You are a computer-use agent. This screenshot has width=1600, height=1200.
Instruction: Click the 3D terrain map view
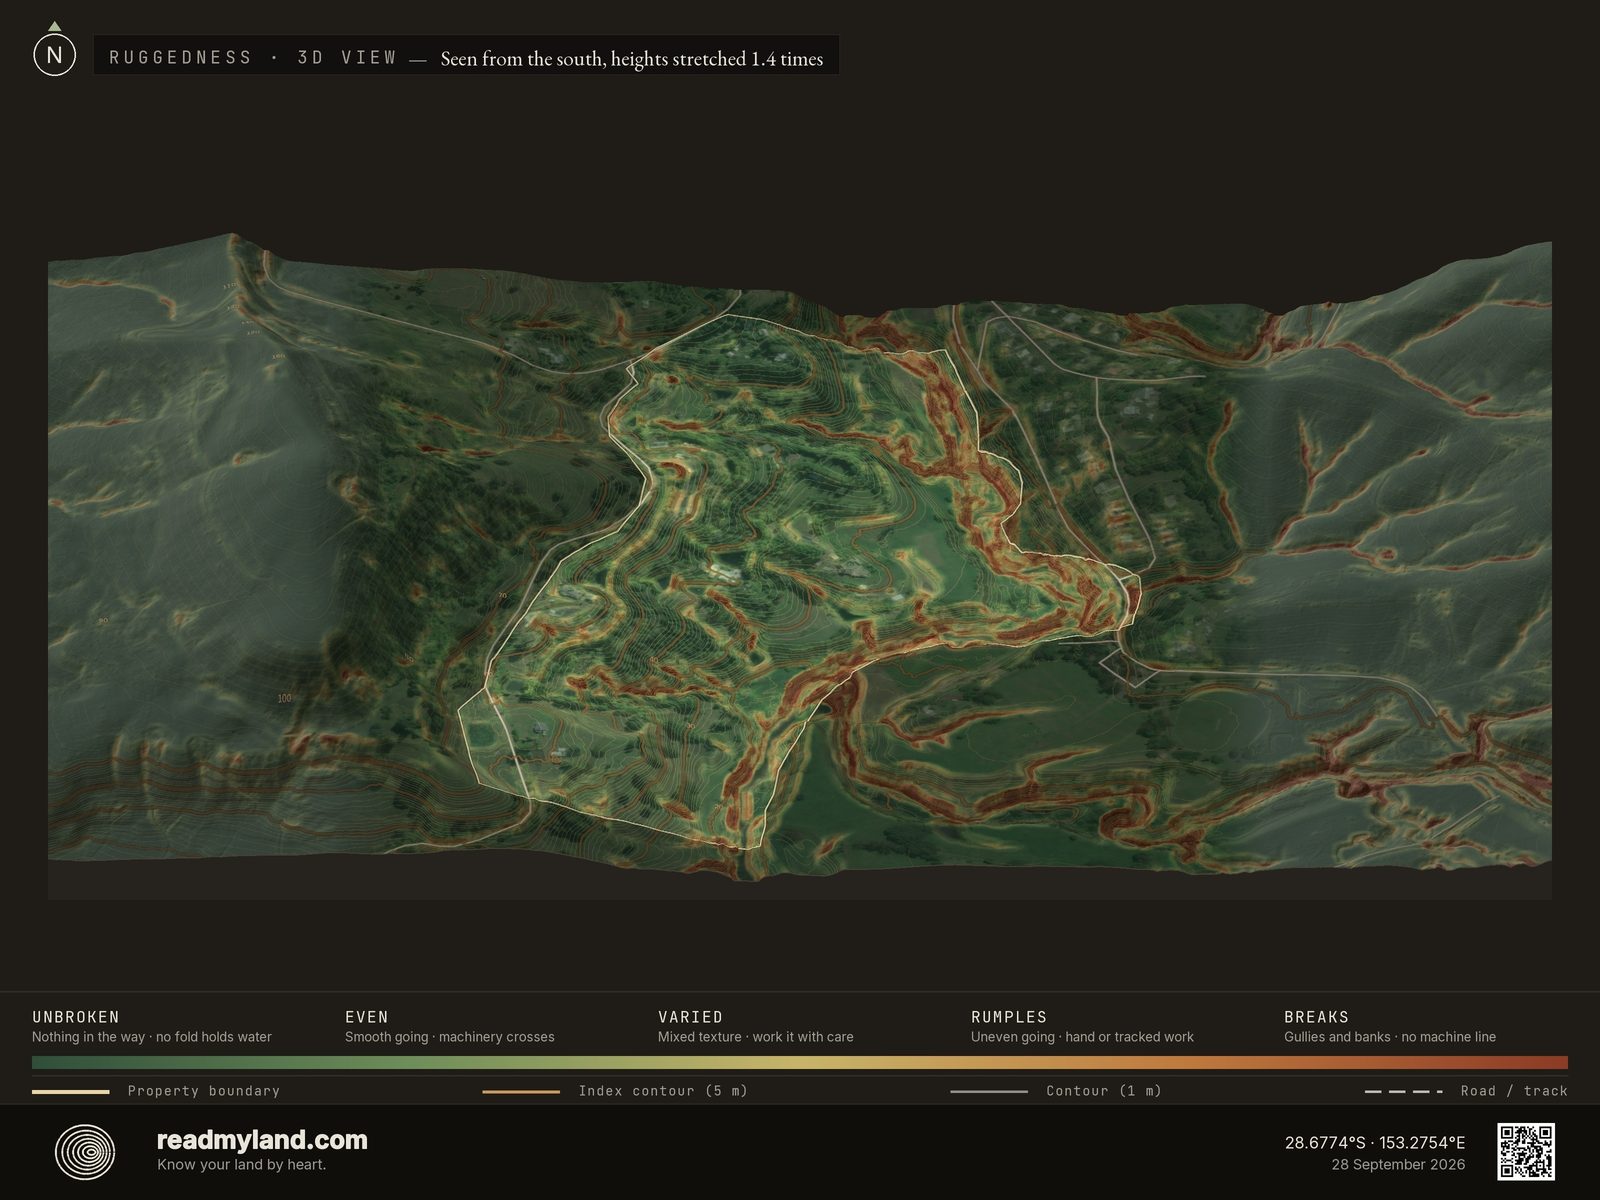[x=800, y=565]
